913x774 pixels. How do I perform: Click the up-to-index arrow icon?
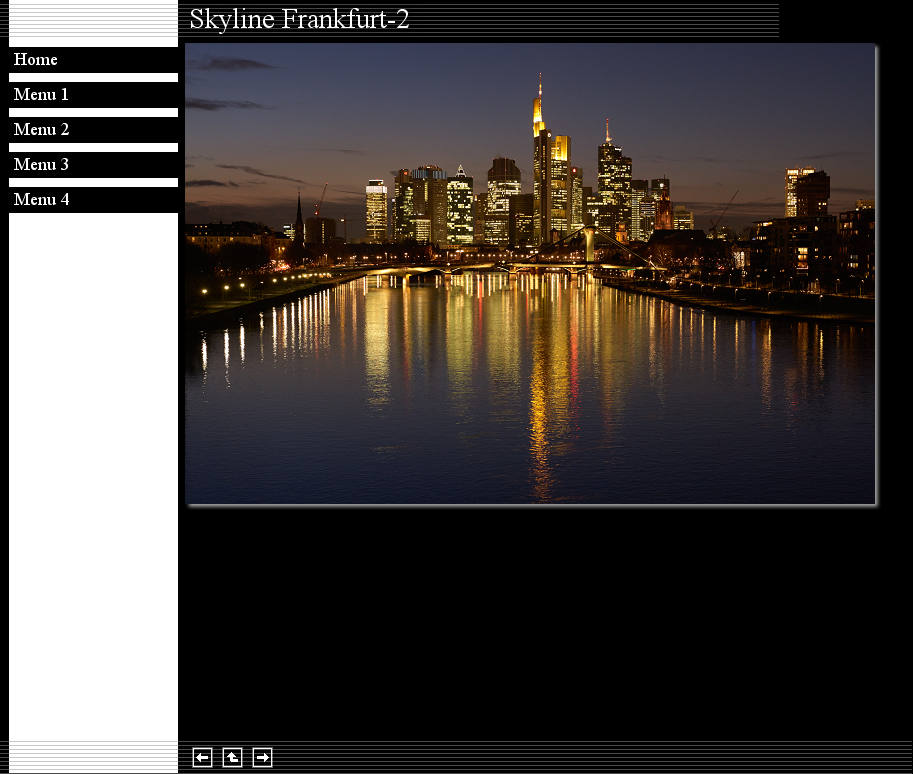click(x=232, y=758)
